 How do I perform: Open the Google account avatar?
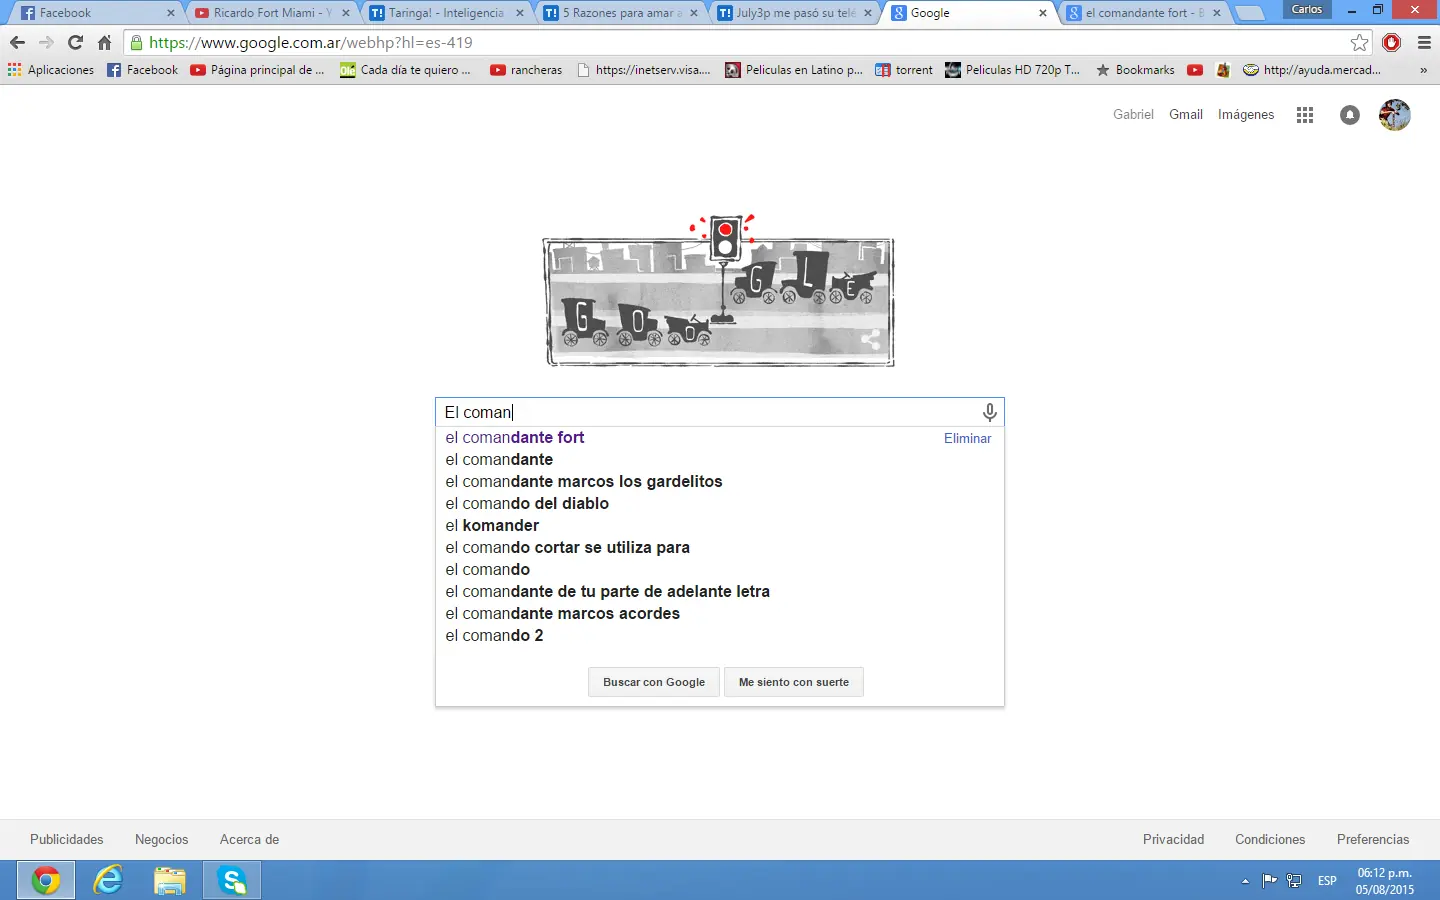tap(1395, 115)
